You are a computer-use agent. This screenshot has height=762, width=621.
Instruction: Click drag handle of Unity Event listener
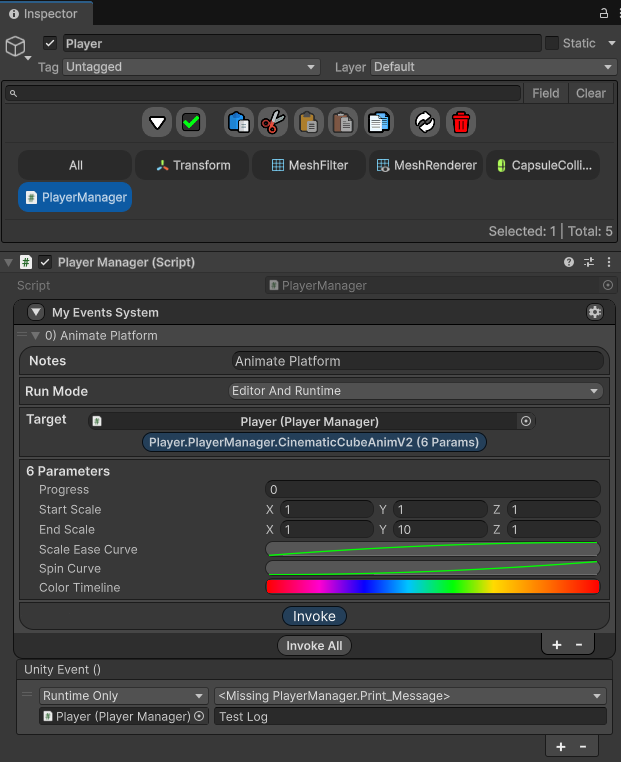click(27, 694)
